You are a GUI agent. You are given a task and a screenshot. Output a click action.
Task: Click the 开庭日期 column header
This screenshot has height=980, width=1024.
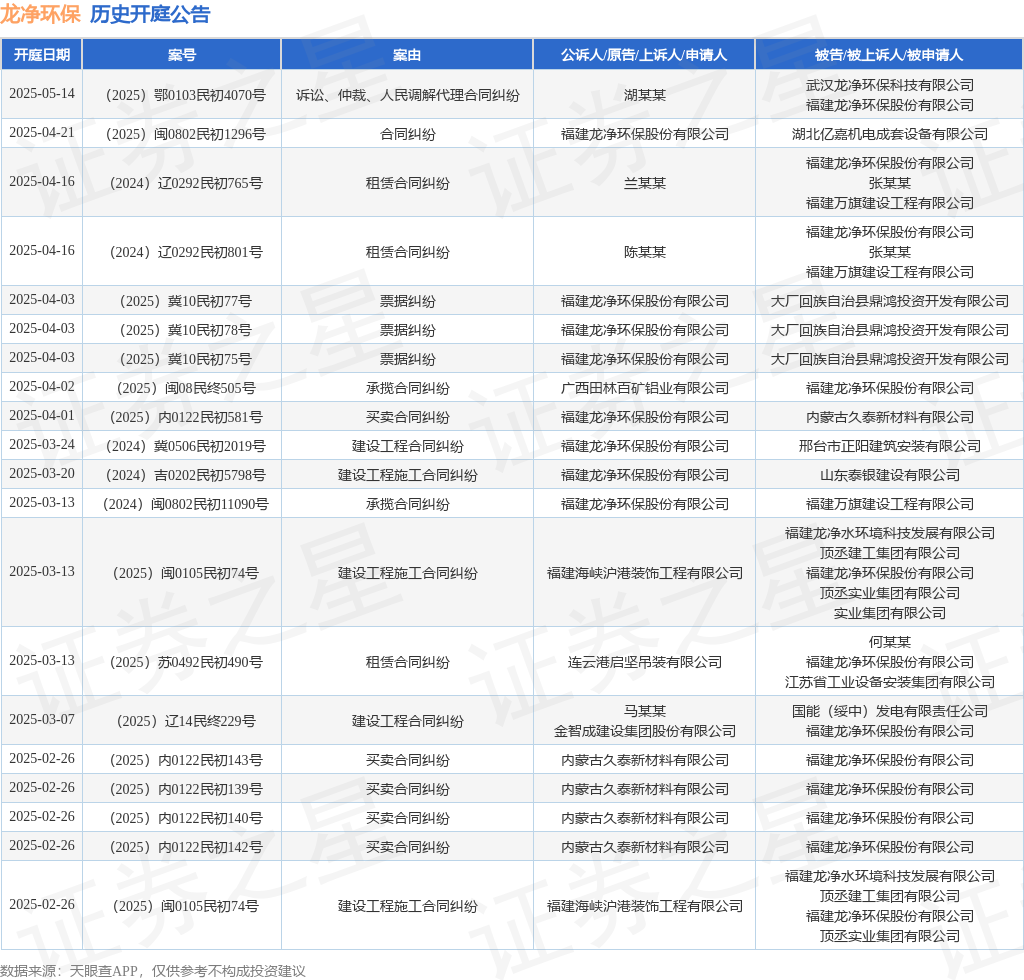coord(42,55)
